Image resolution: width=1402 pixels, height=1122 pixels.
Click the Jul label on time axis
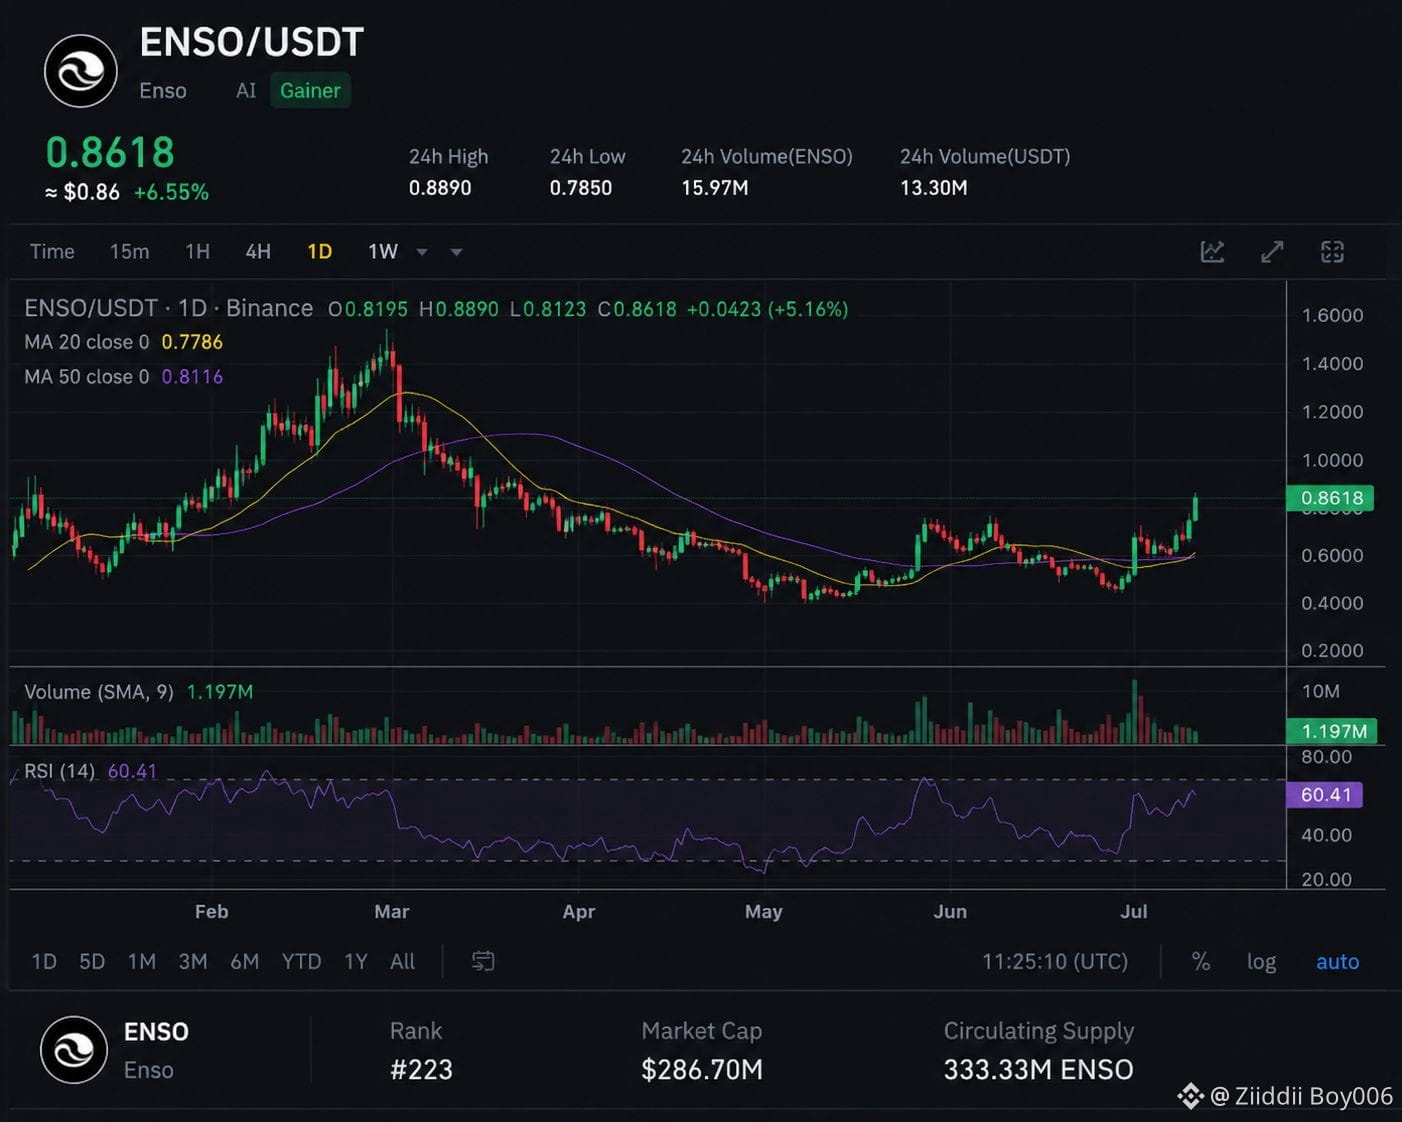point(1133,911)
